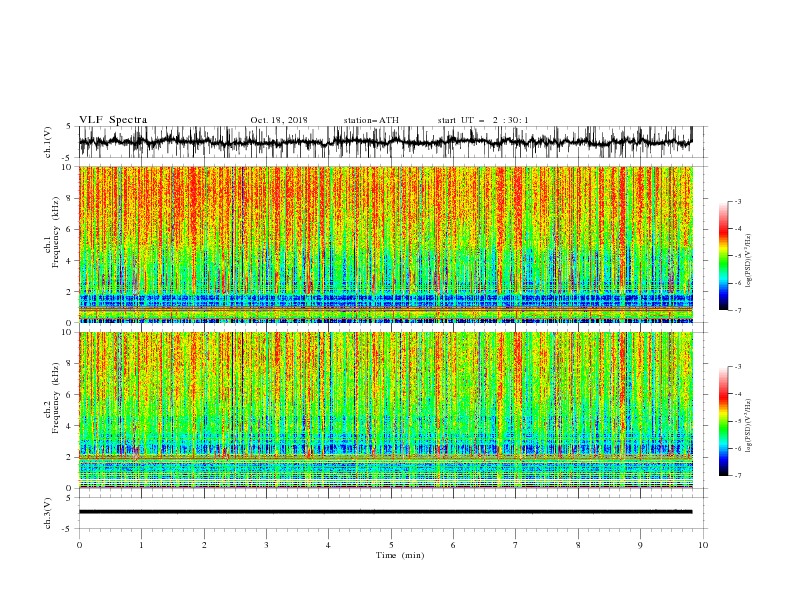Screen dimensions: 792x612
Task: Click time axis tick label "7"
Action: [516, 545]
